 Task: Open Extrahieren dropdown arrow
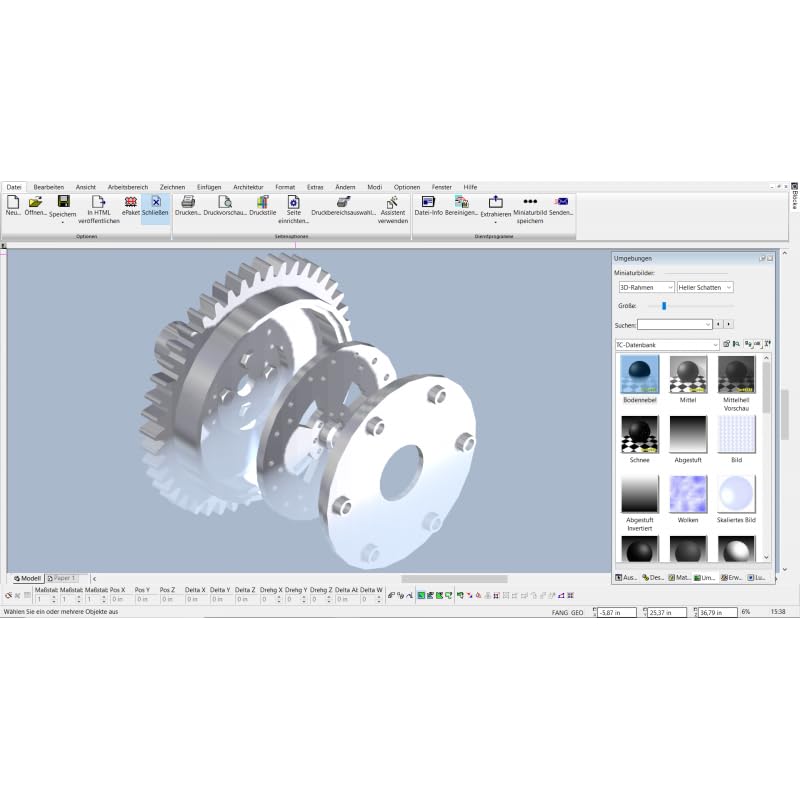click(x=495, y=222)
